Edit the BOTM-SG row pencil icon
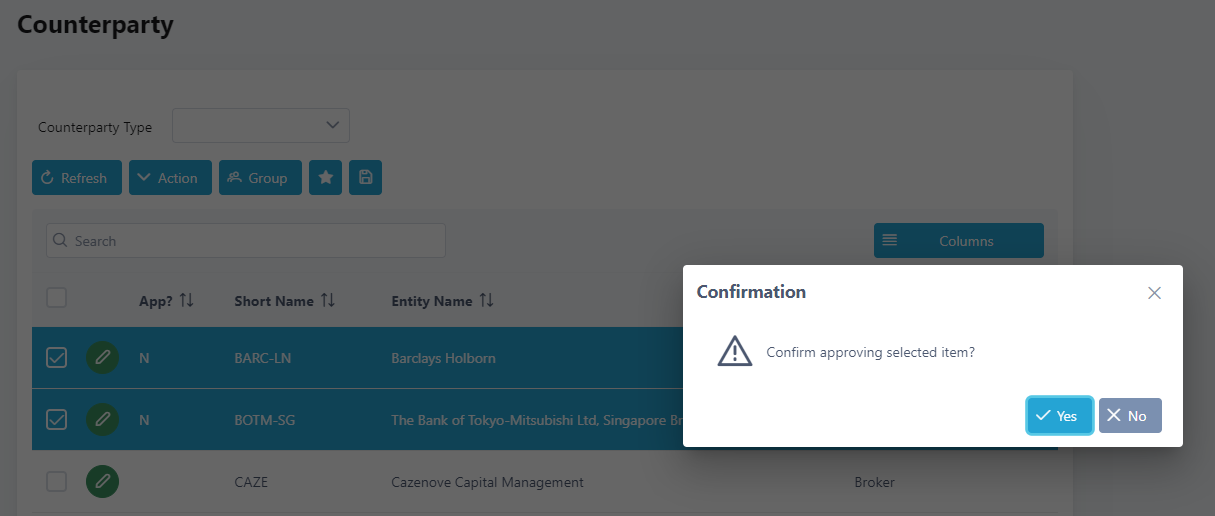 (102, 420)
